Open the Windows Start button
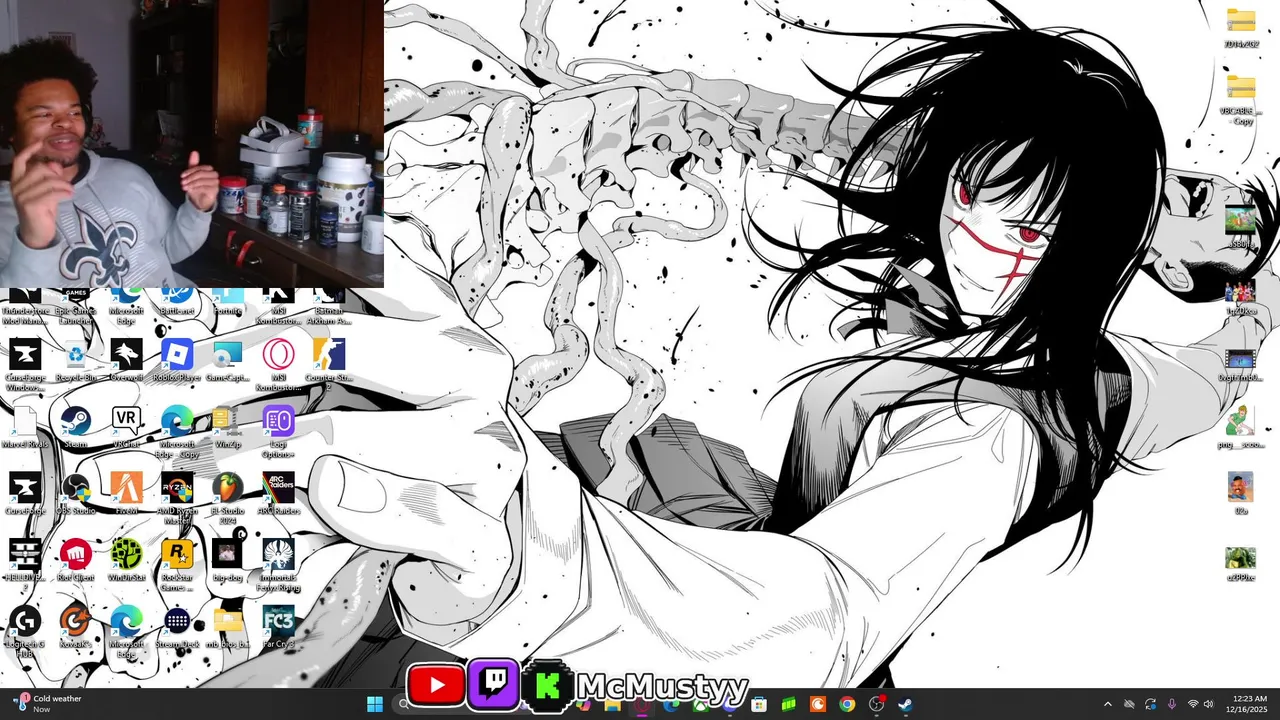1280x720 pixels. tap(375, 704)
